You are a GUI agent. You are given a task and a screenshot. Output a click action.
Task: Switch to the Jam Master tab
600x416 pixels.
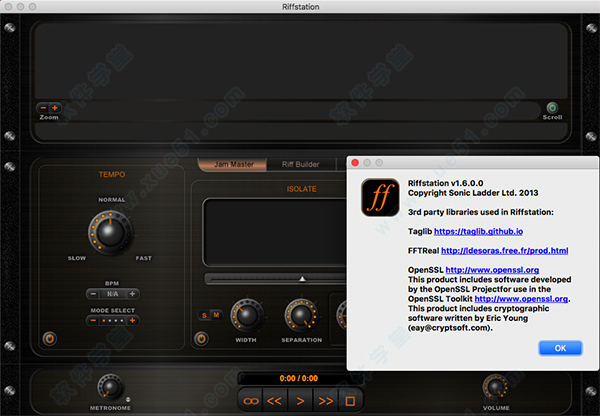(x=233, y=164)
